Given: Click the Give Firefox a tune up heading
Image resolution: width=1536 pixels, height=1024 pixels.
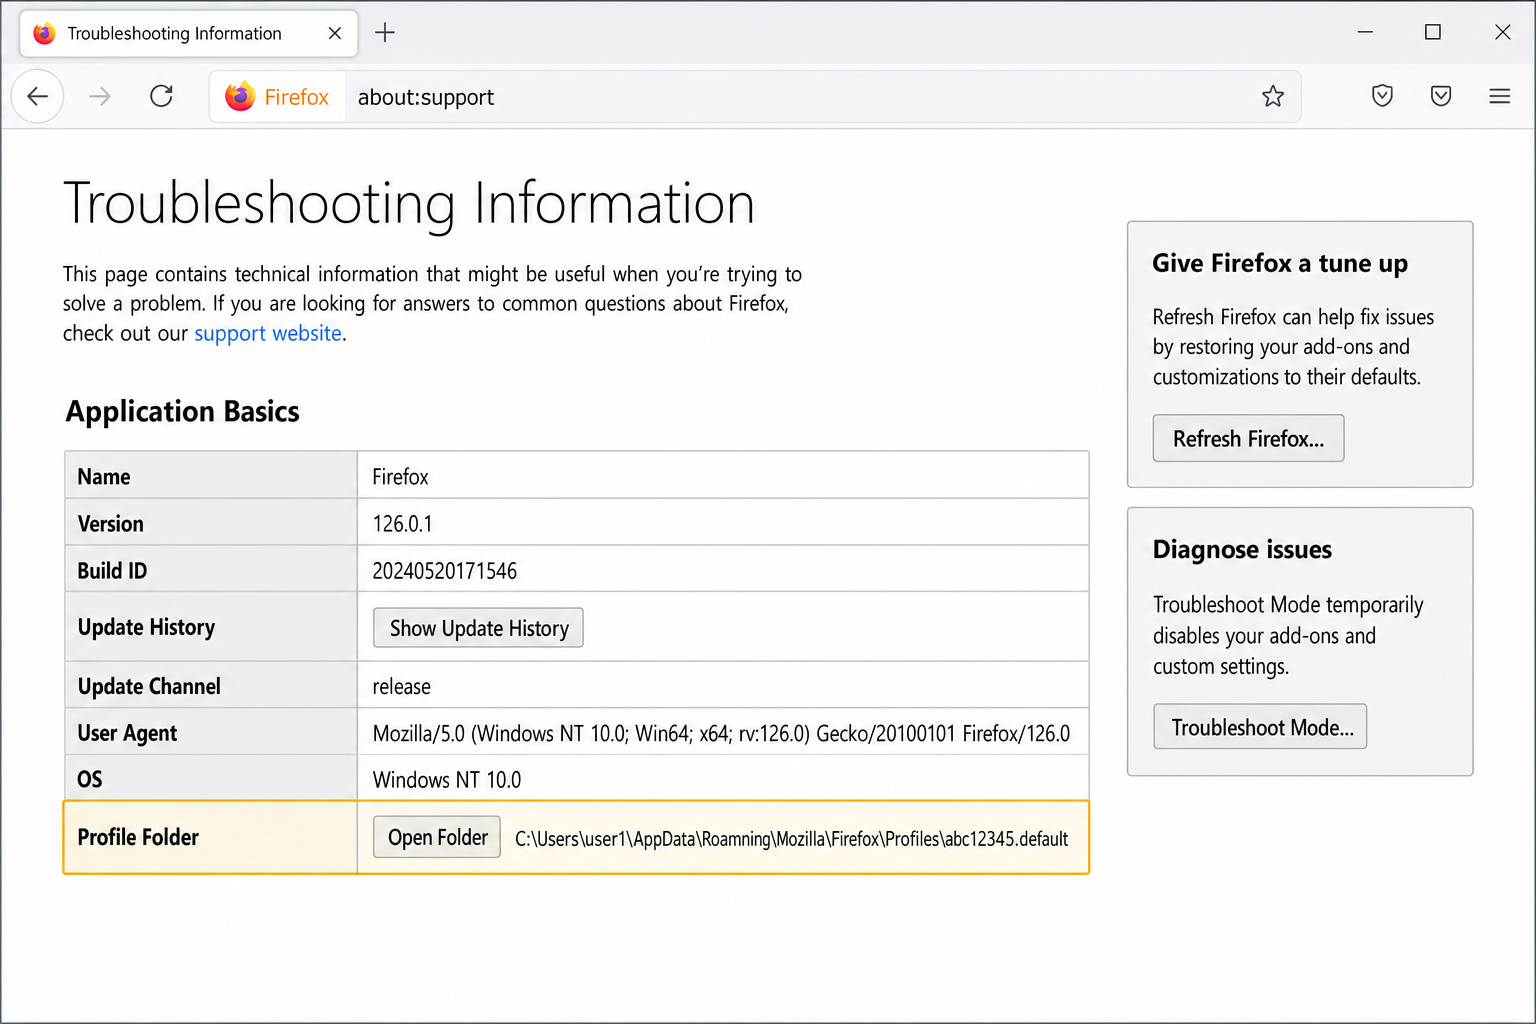Looking at the screenshot, I should (1280, 263).
